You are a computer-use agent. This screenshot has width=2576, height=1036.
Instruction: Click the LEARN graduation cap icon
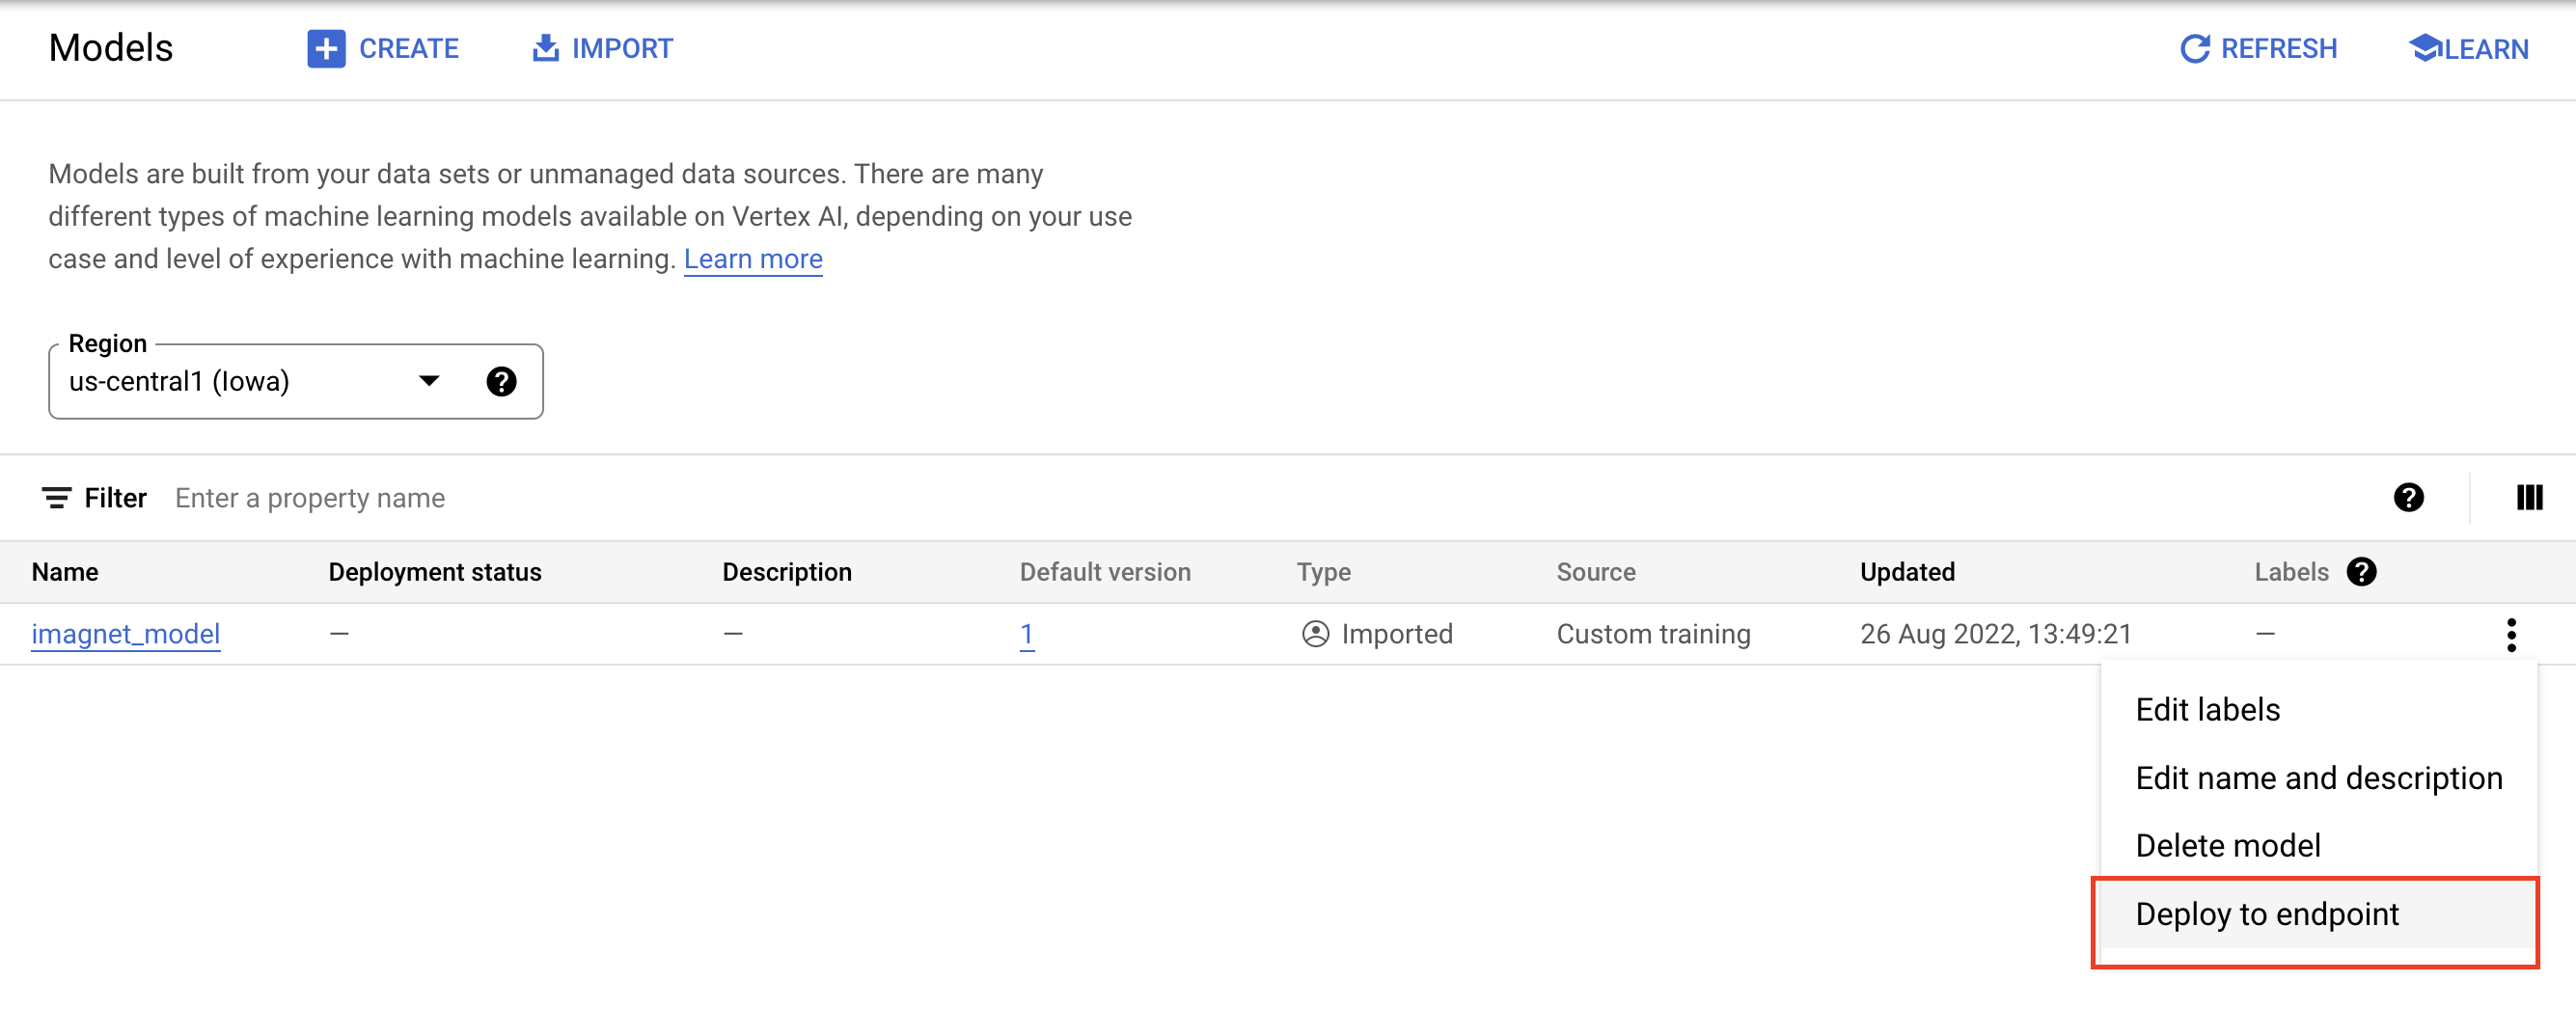click(2424, 48)
